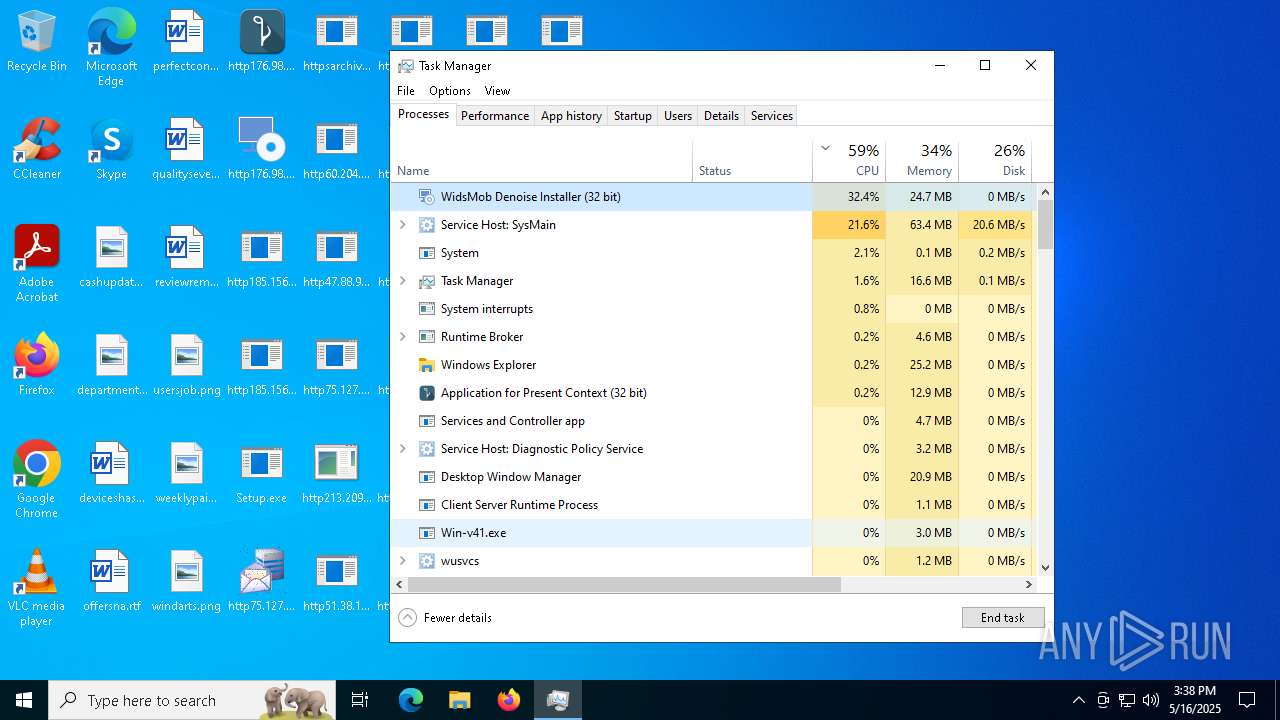Image resolution: width=1280 pixels, height=720 pixels.
Task: Select windarts.png file on desktop
Action: point(186,581)
